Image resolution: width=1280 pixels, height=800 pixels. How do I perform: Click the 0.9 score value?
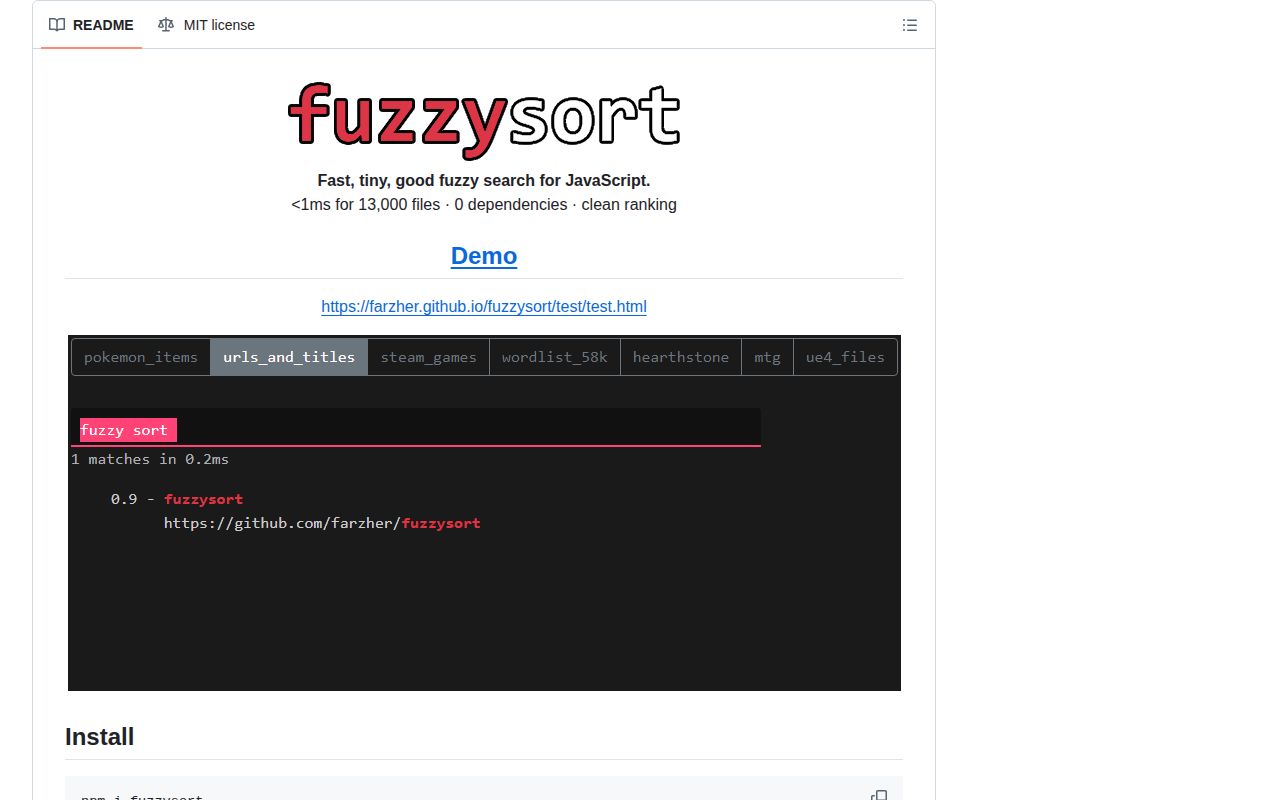point(124,499)
